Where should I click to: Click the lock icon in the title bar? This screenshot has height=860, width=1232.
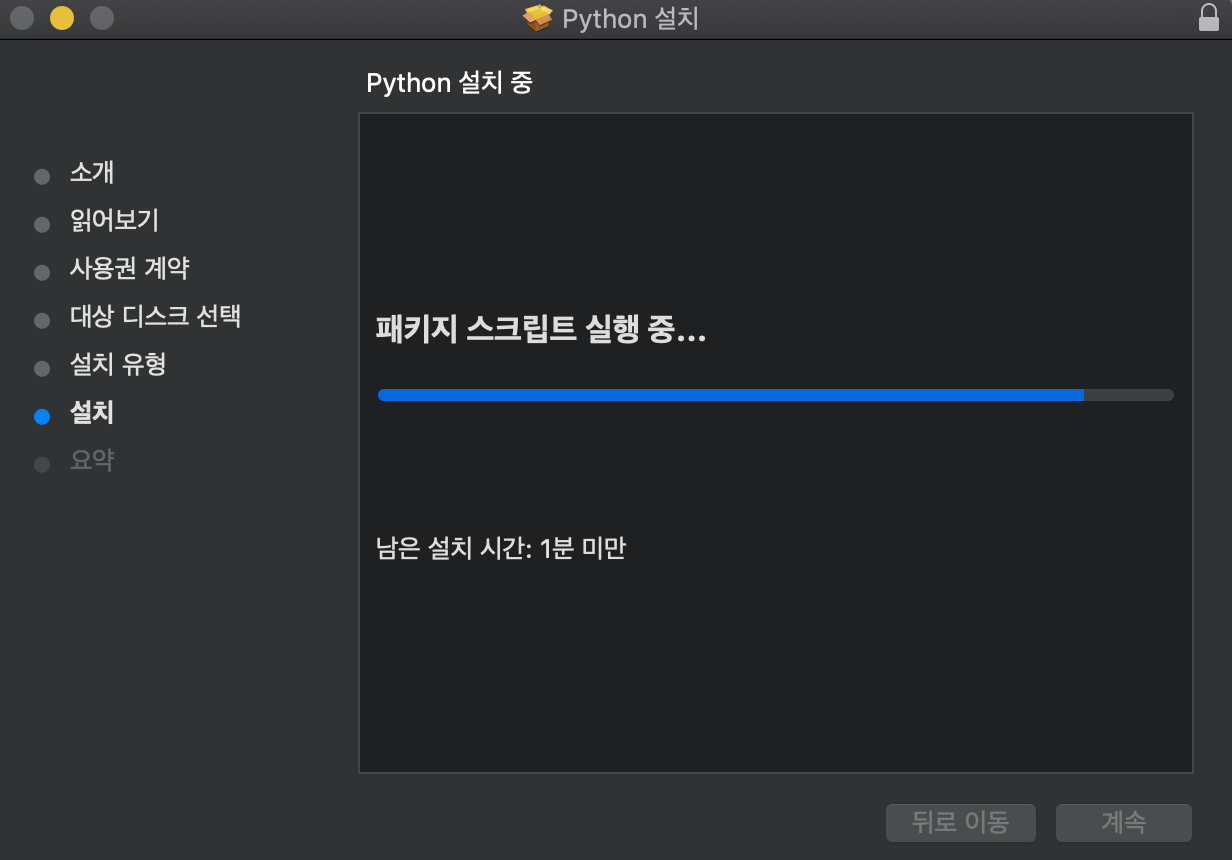1209,18
